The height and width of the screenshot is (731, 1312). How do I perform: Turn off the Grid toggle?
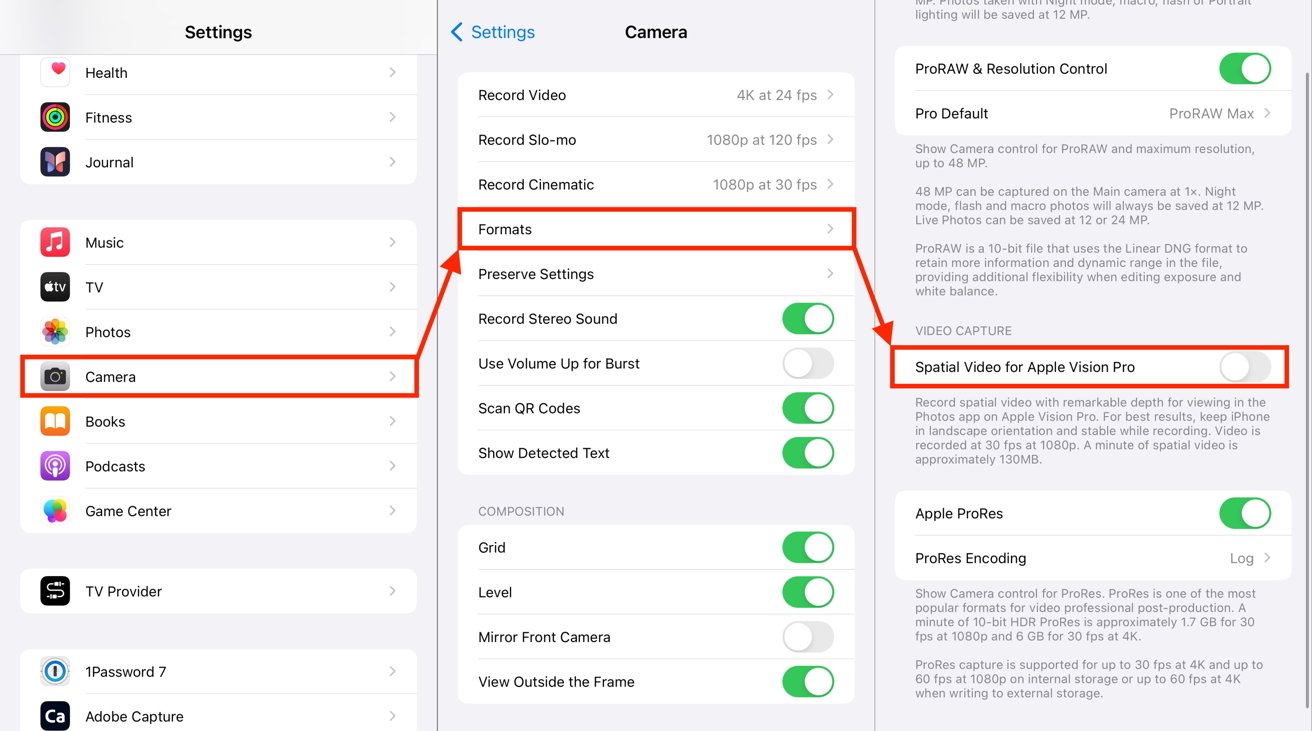click(808, 547)
